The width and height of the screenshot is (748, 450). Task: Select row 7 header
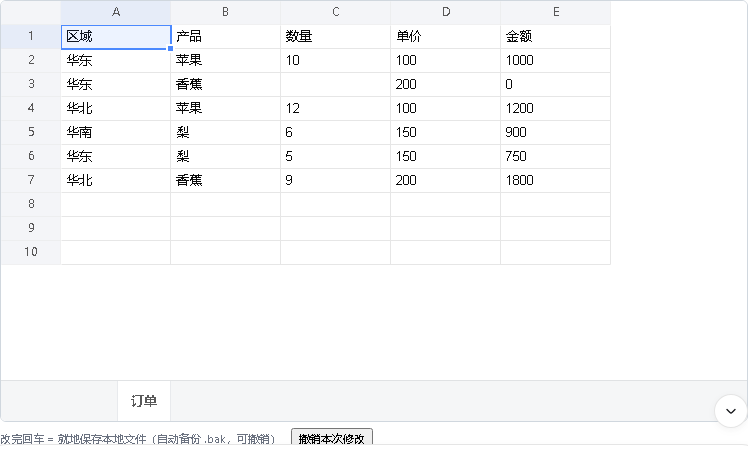point(31,180)
